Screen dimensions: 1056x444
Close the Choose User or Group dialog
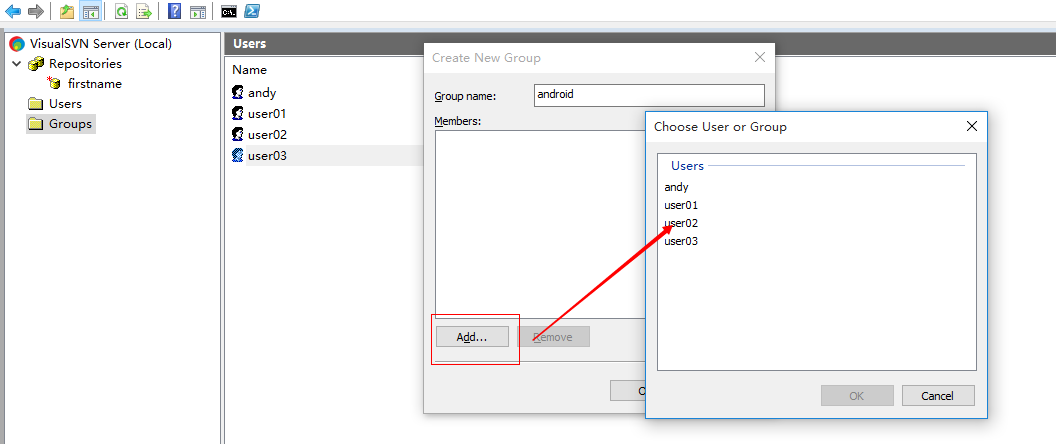coord(972,126)
